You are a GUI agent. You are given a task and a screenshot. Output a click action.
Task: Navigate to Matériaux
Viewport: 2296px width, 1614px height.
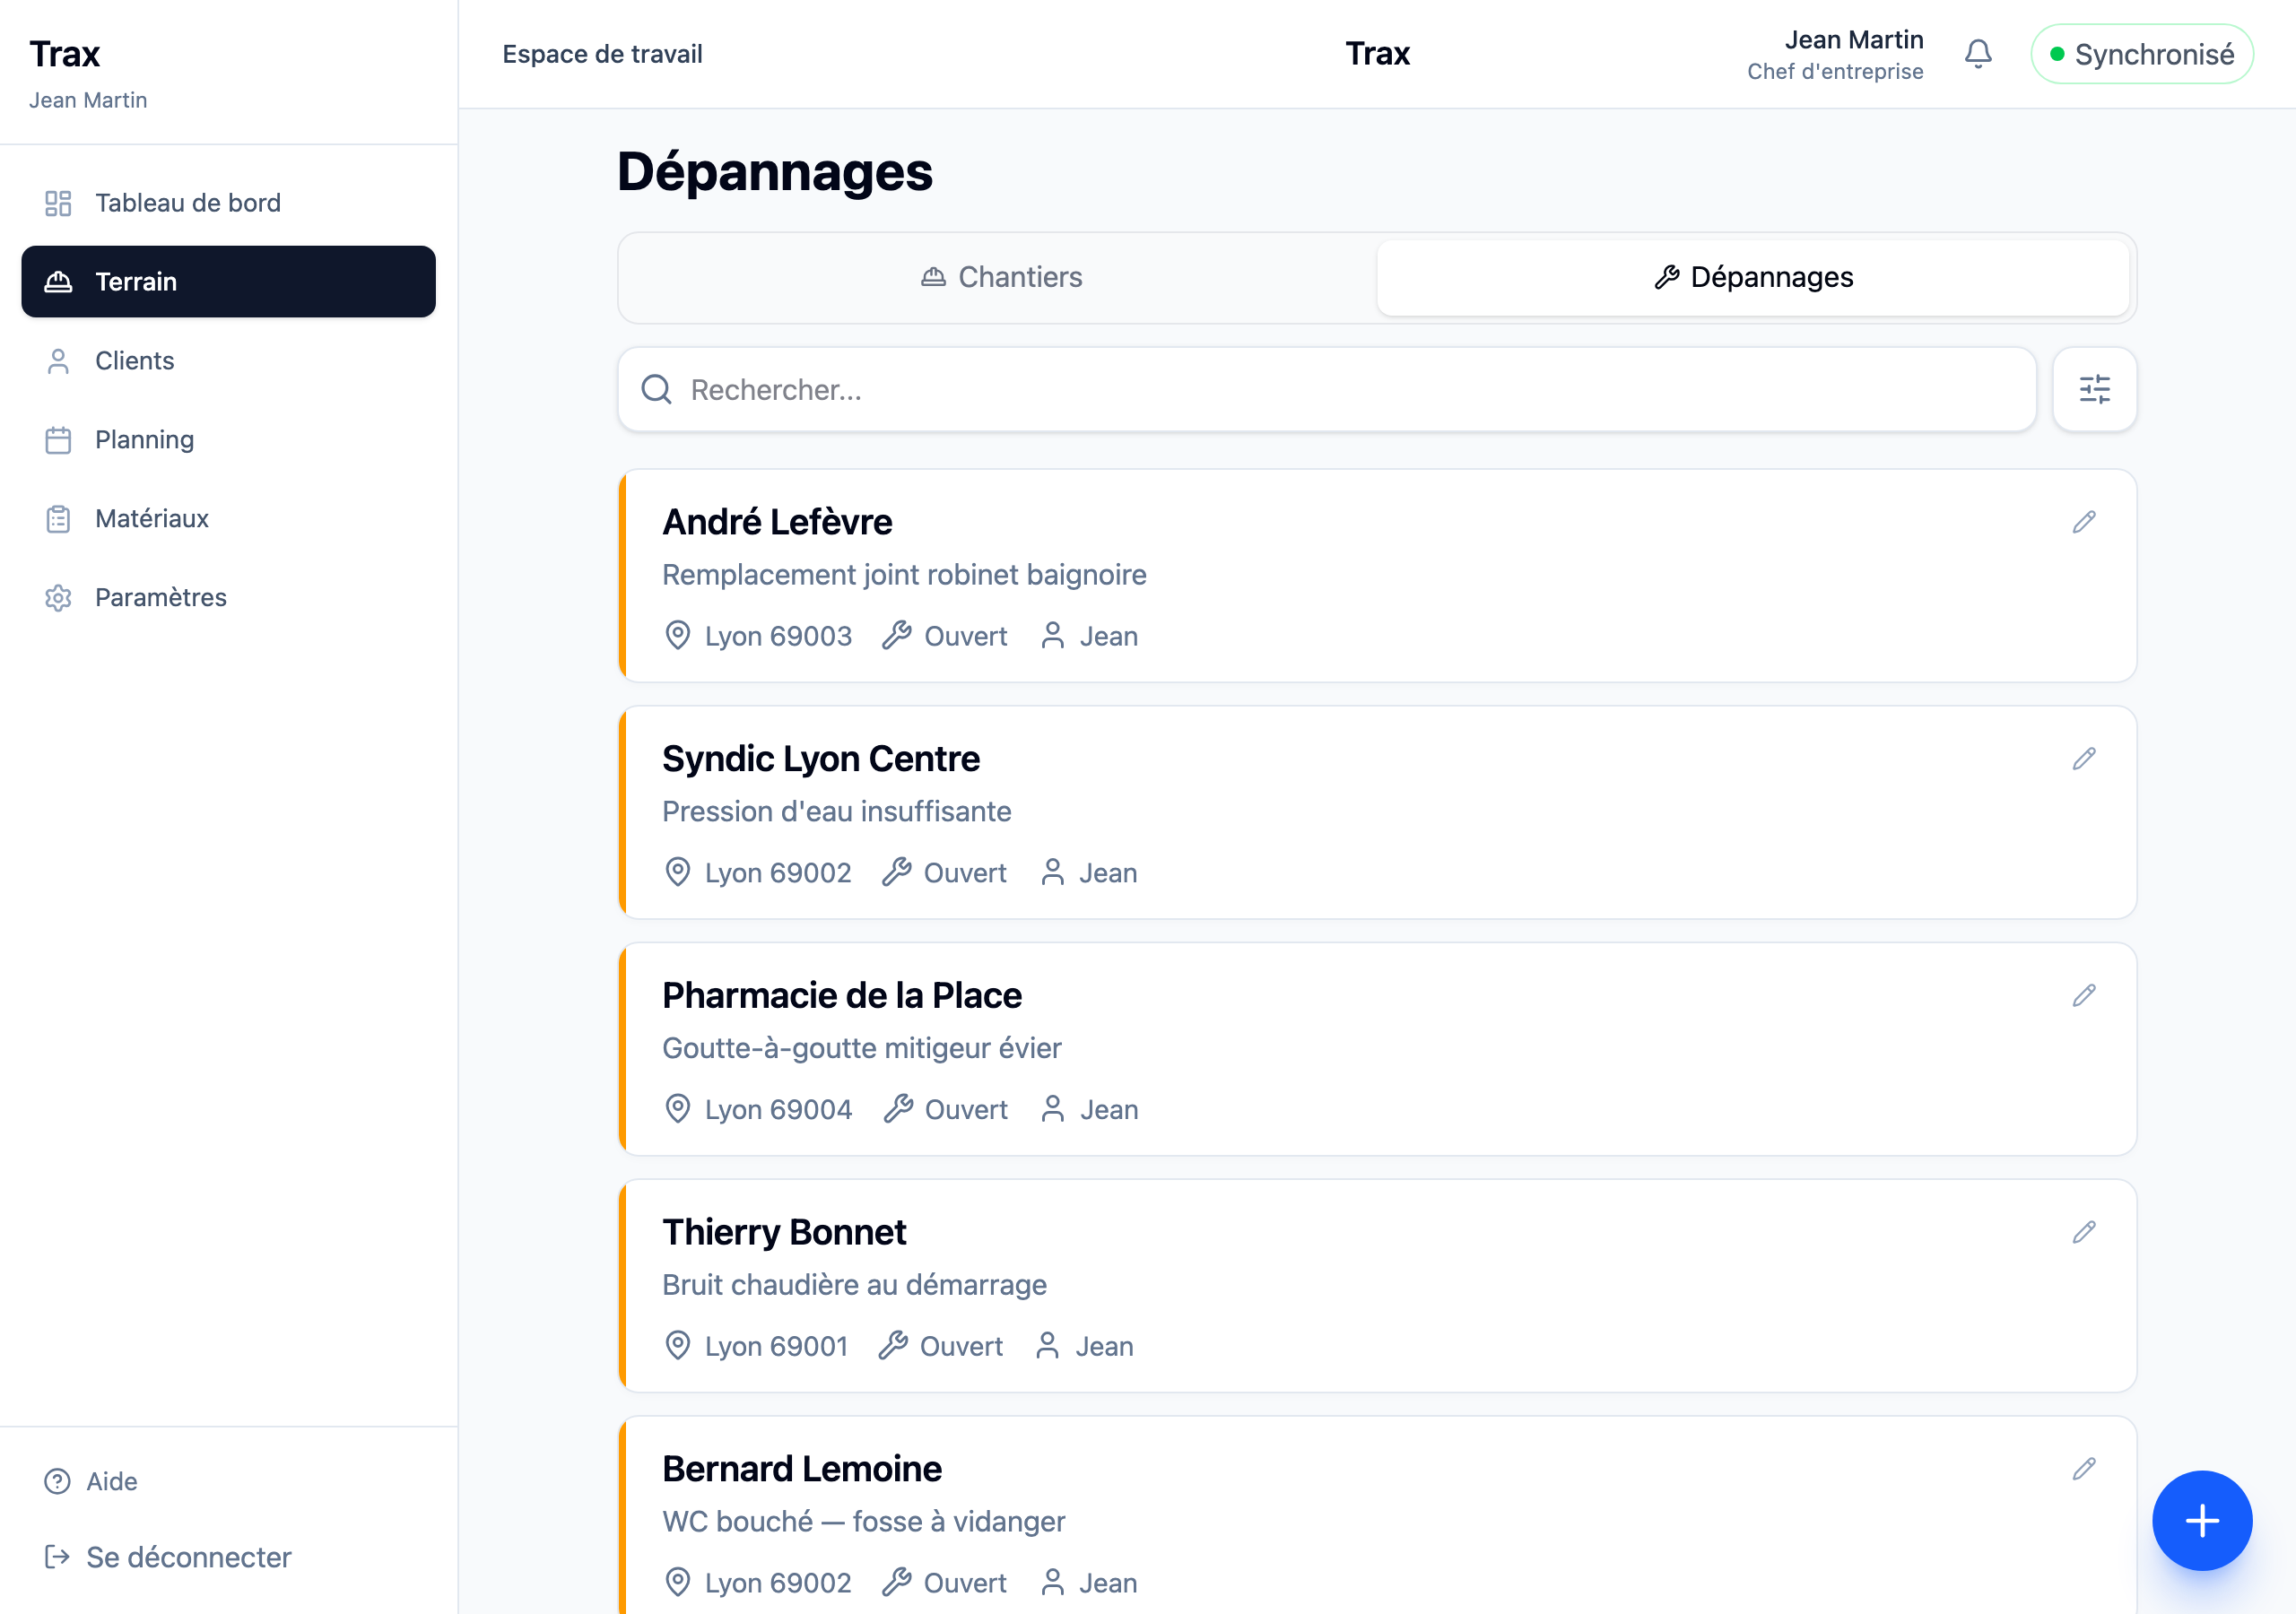click(x=228, y=519)
